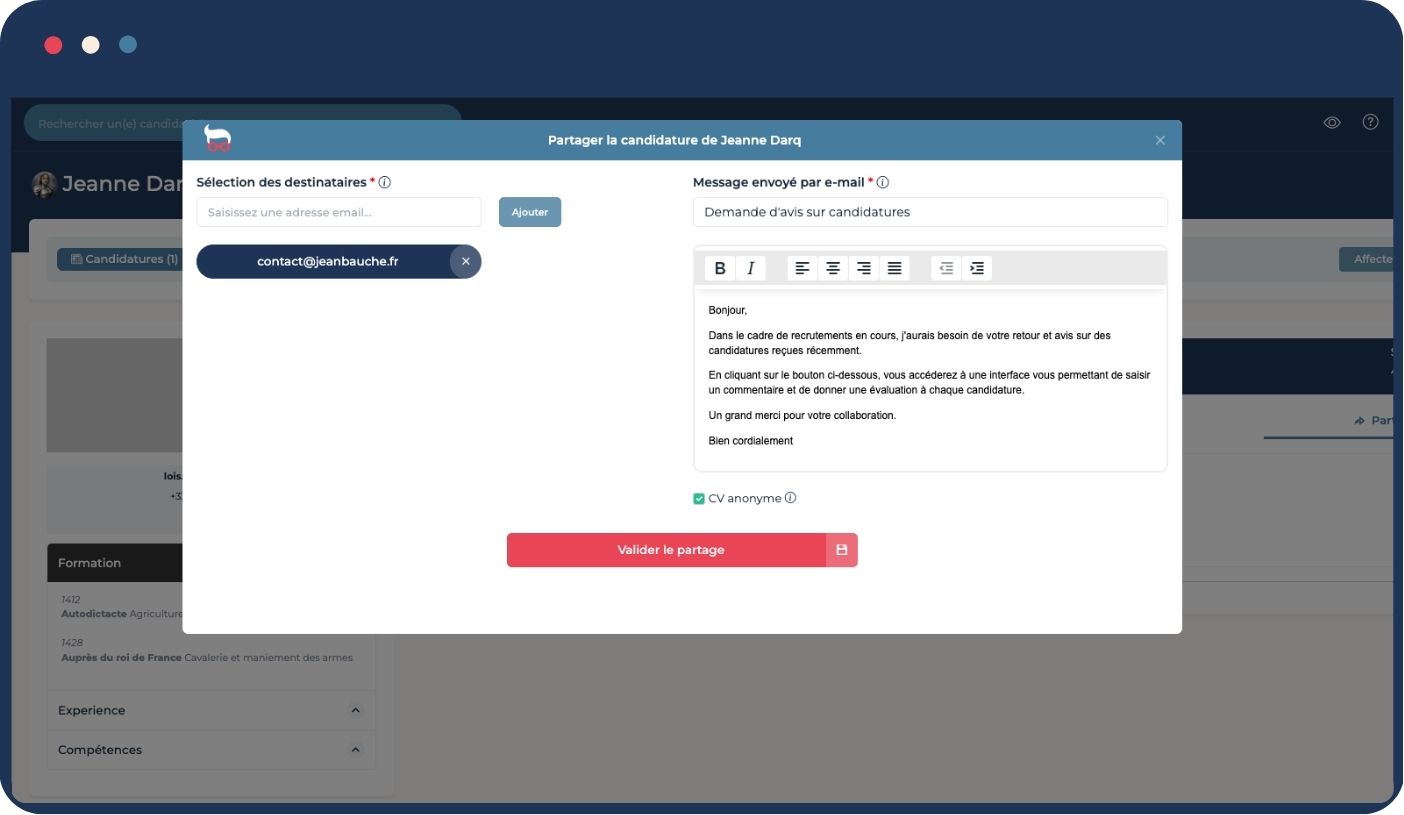Show info tooltip next to CV anonyme

791,498
